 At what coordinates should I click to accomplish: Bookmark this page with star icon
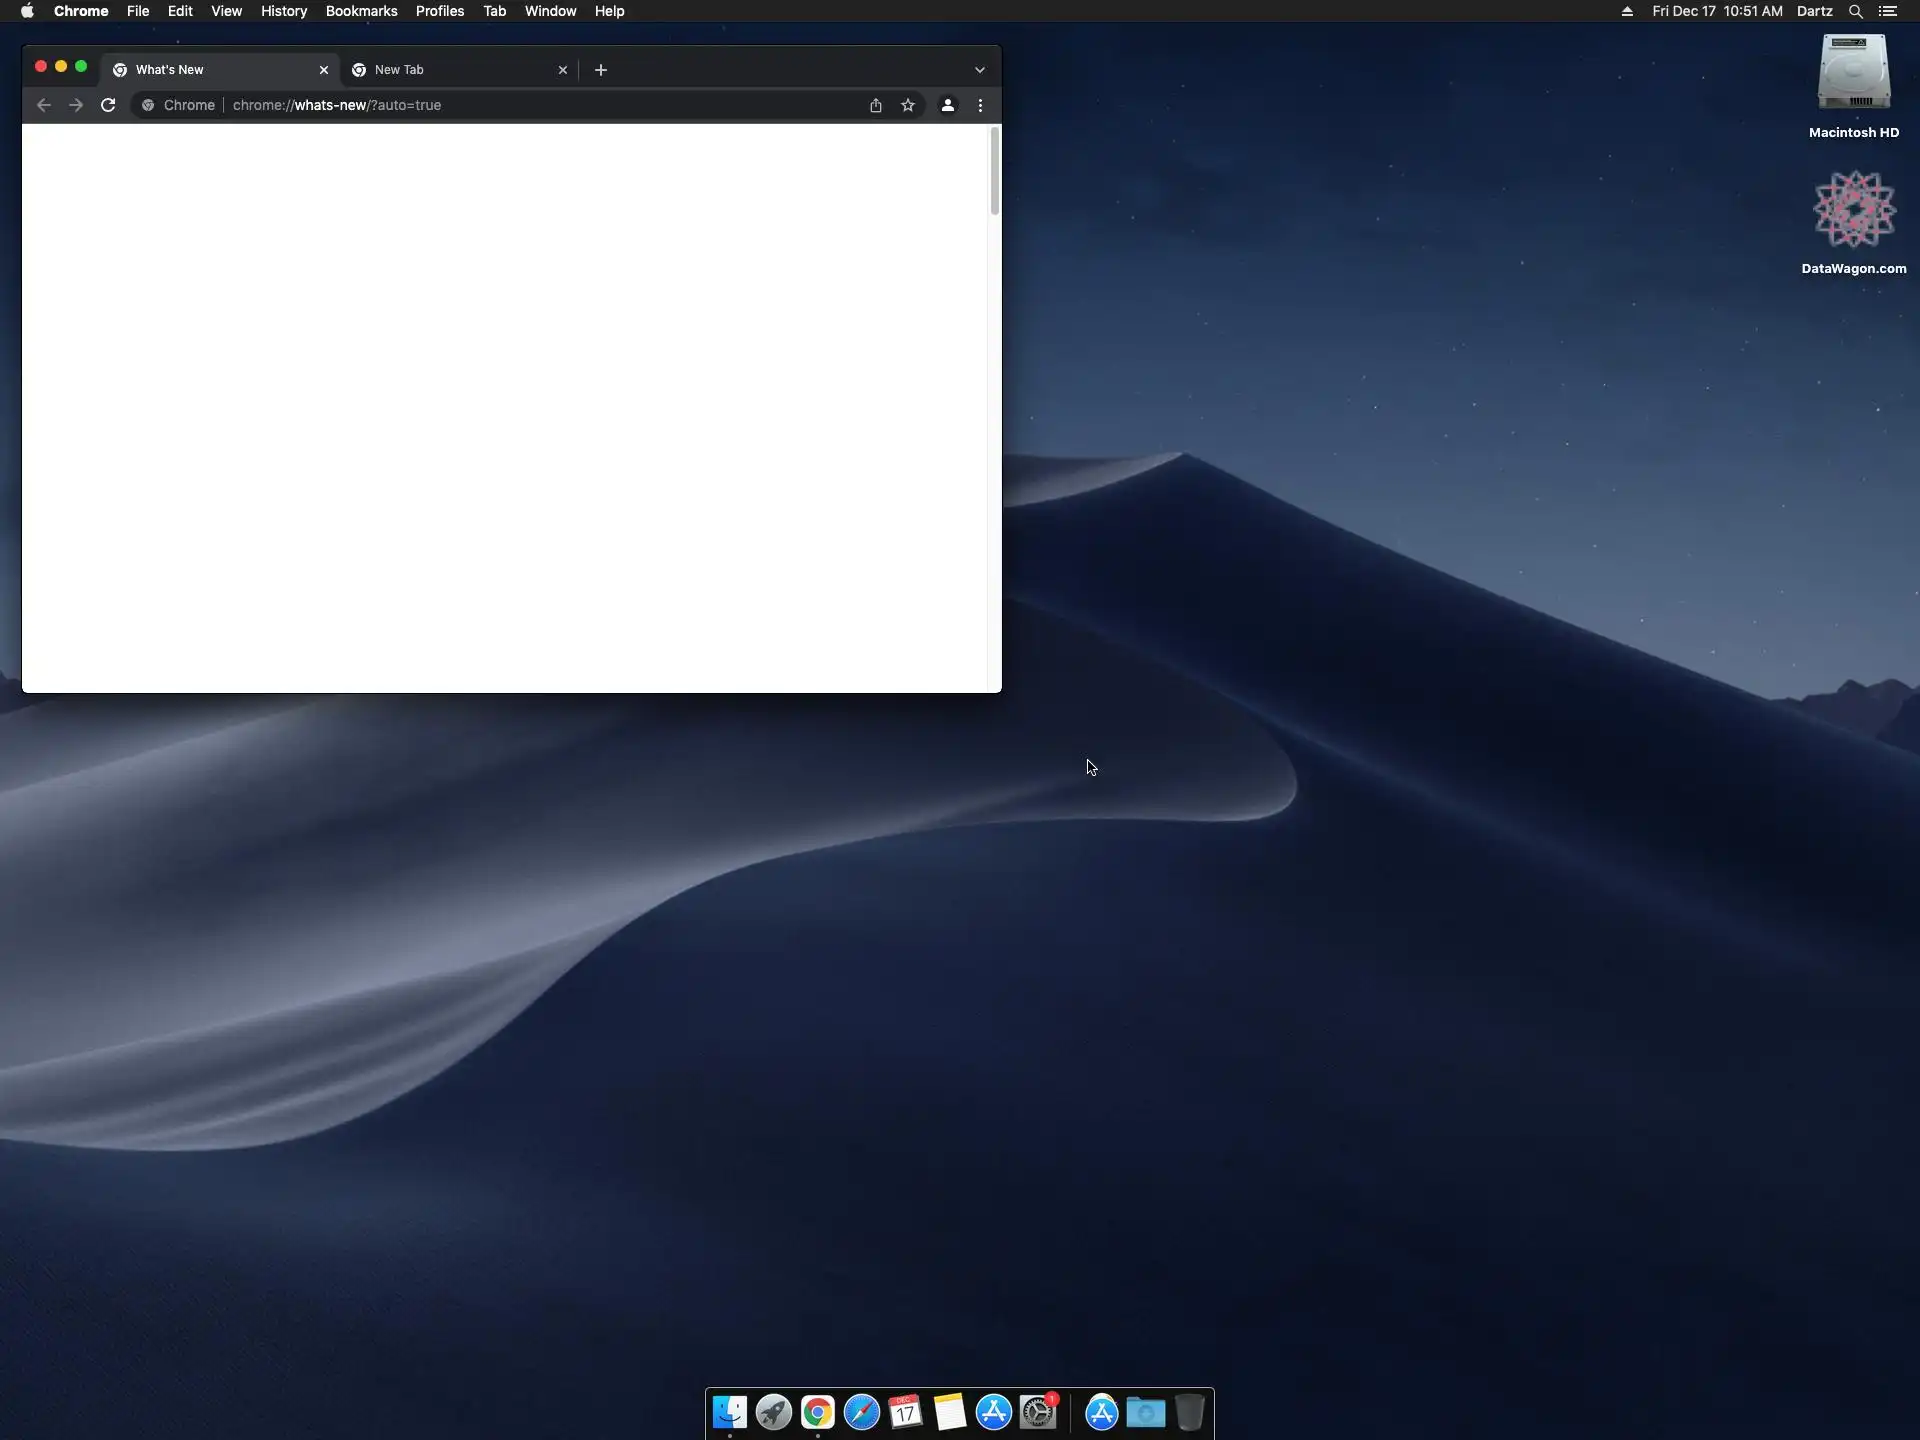[x=908, y=105]
